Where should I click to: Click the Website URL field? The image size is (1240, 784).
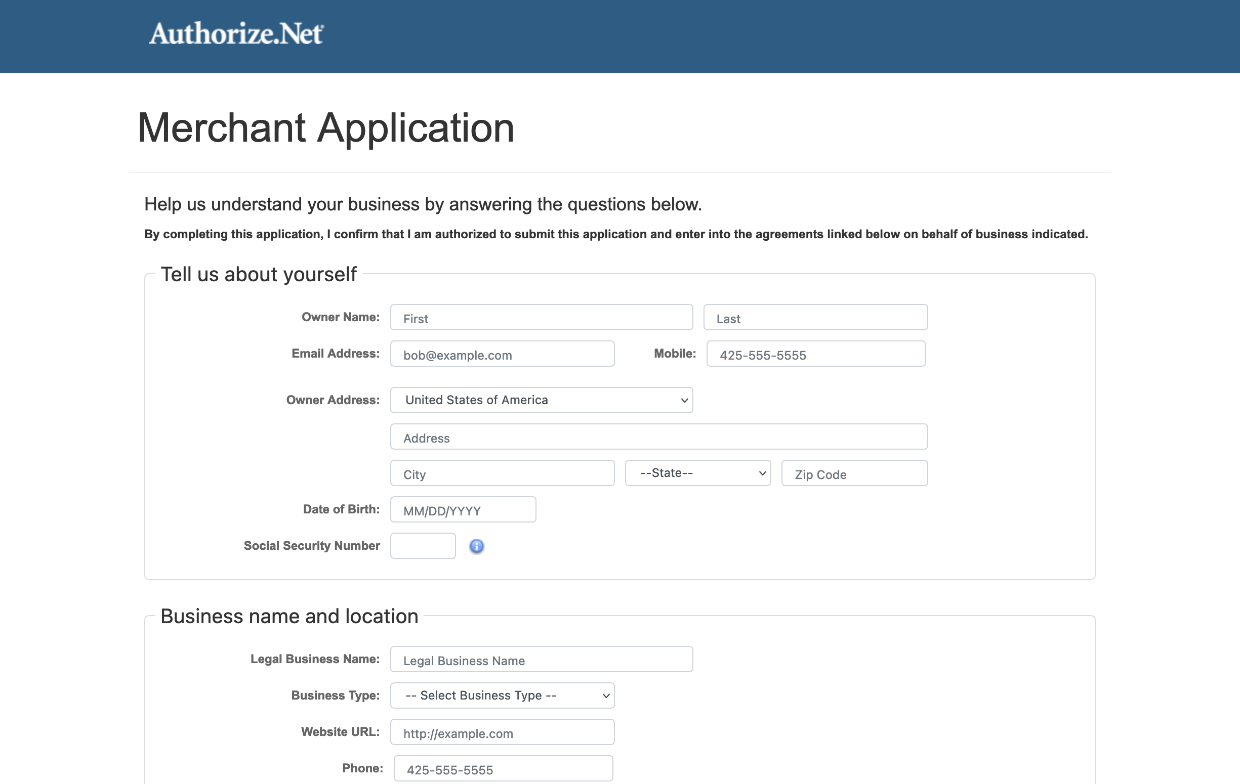[502, 731]
